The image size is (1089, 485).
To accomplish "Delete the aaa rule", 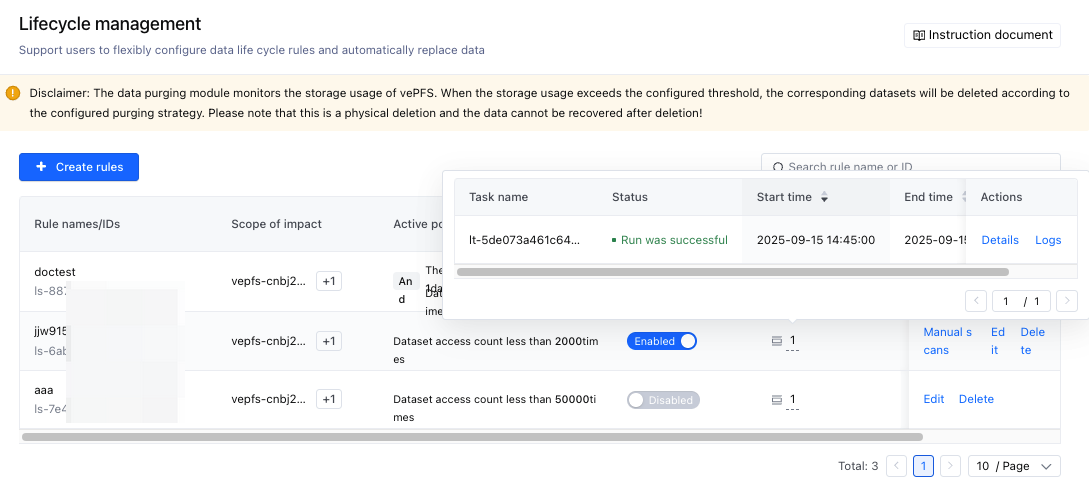I will (x=976, y=399).
